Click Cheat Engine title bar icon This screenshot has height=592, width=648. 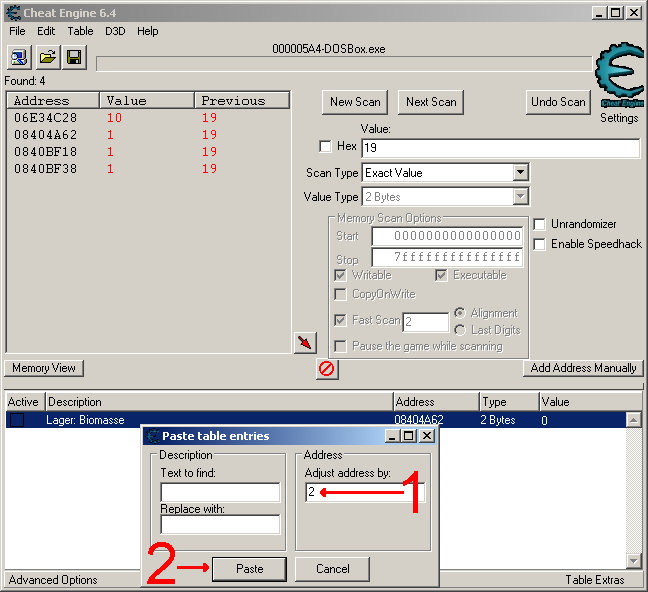coord(13,13)
